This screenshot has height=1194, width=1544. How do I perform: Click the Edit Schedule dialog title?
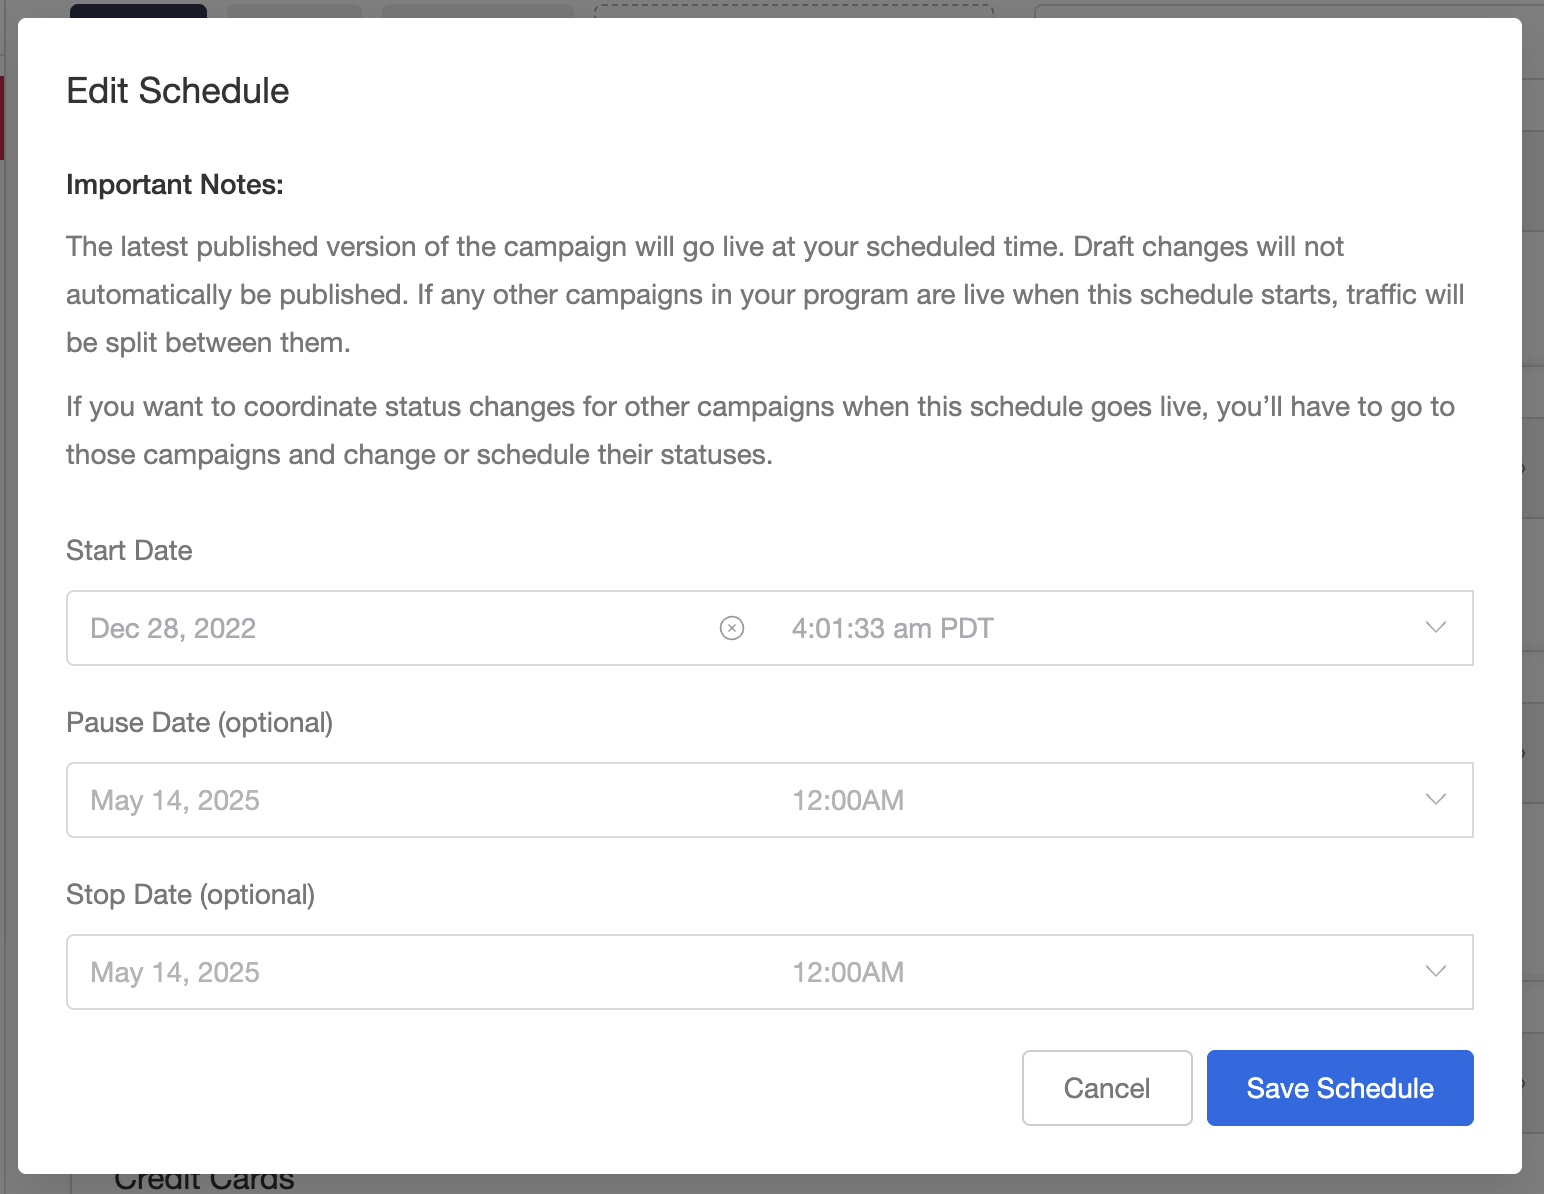[x=178, y=91]
